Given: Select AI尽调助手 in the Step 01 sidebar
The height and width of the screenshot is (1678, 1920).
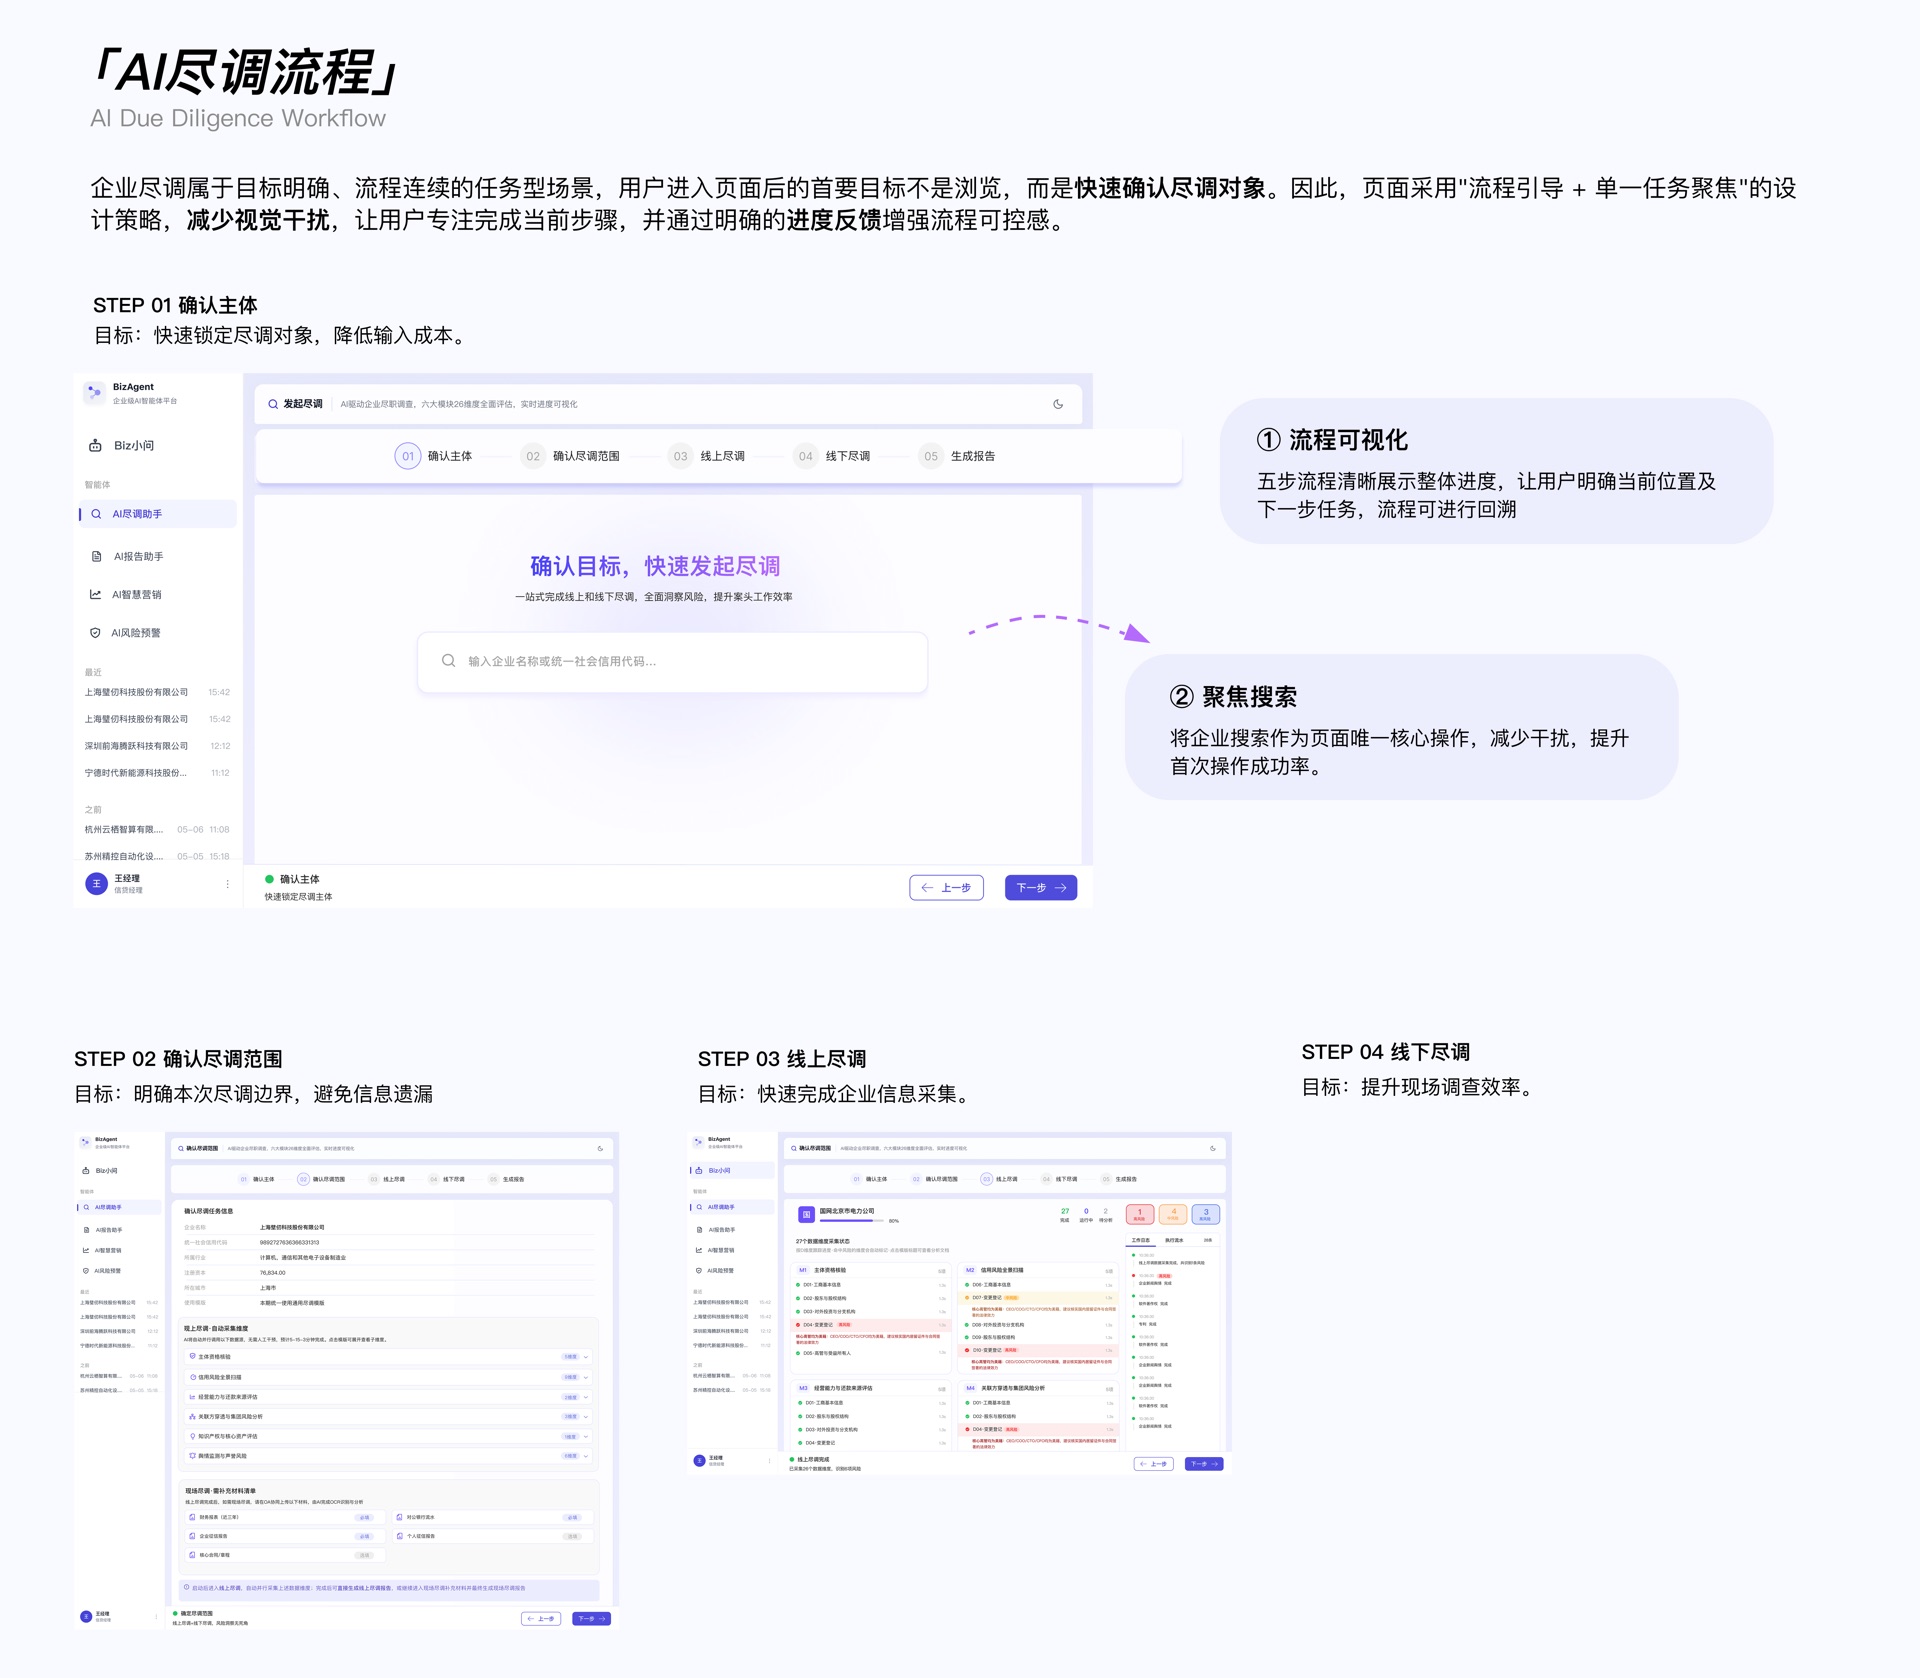Looking at the screenshot, I should click(158, 514).
